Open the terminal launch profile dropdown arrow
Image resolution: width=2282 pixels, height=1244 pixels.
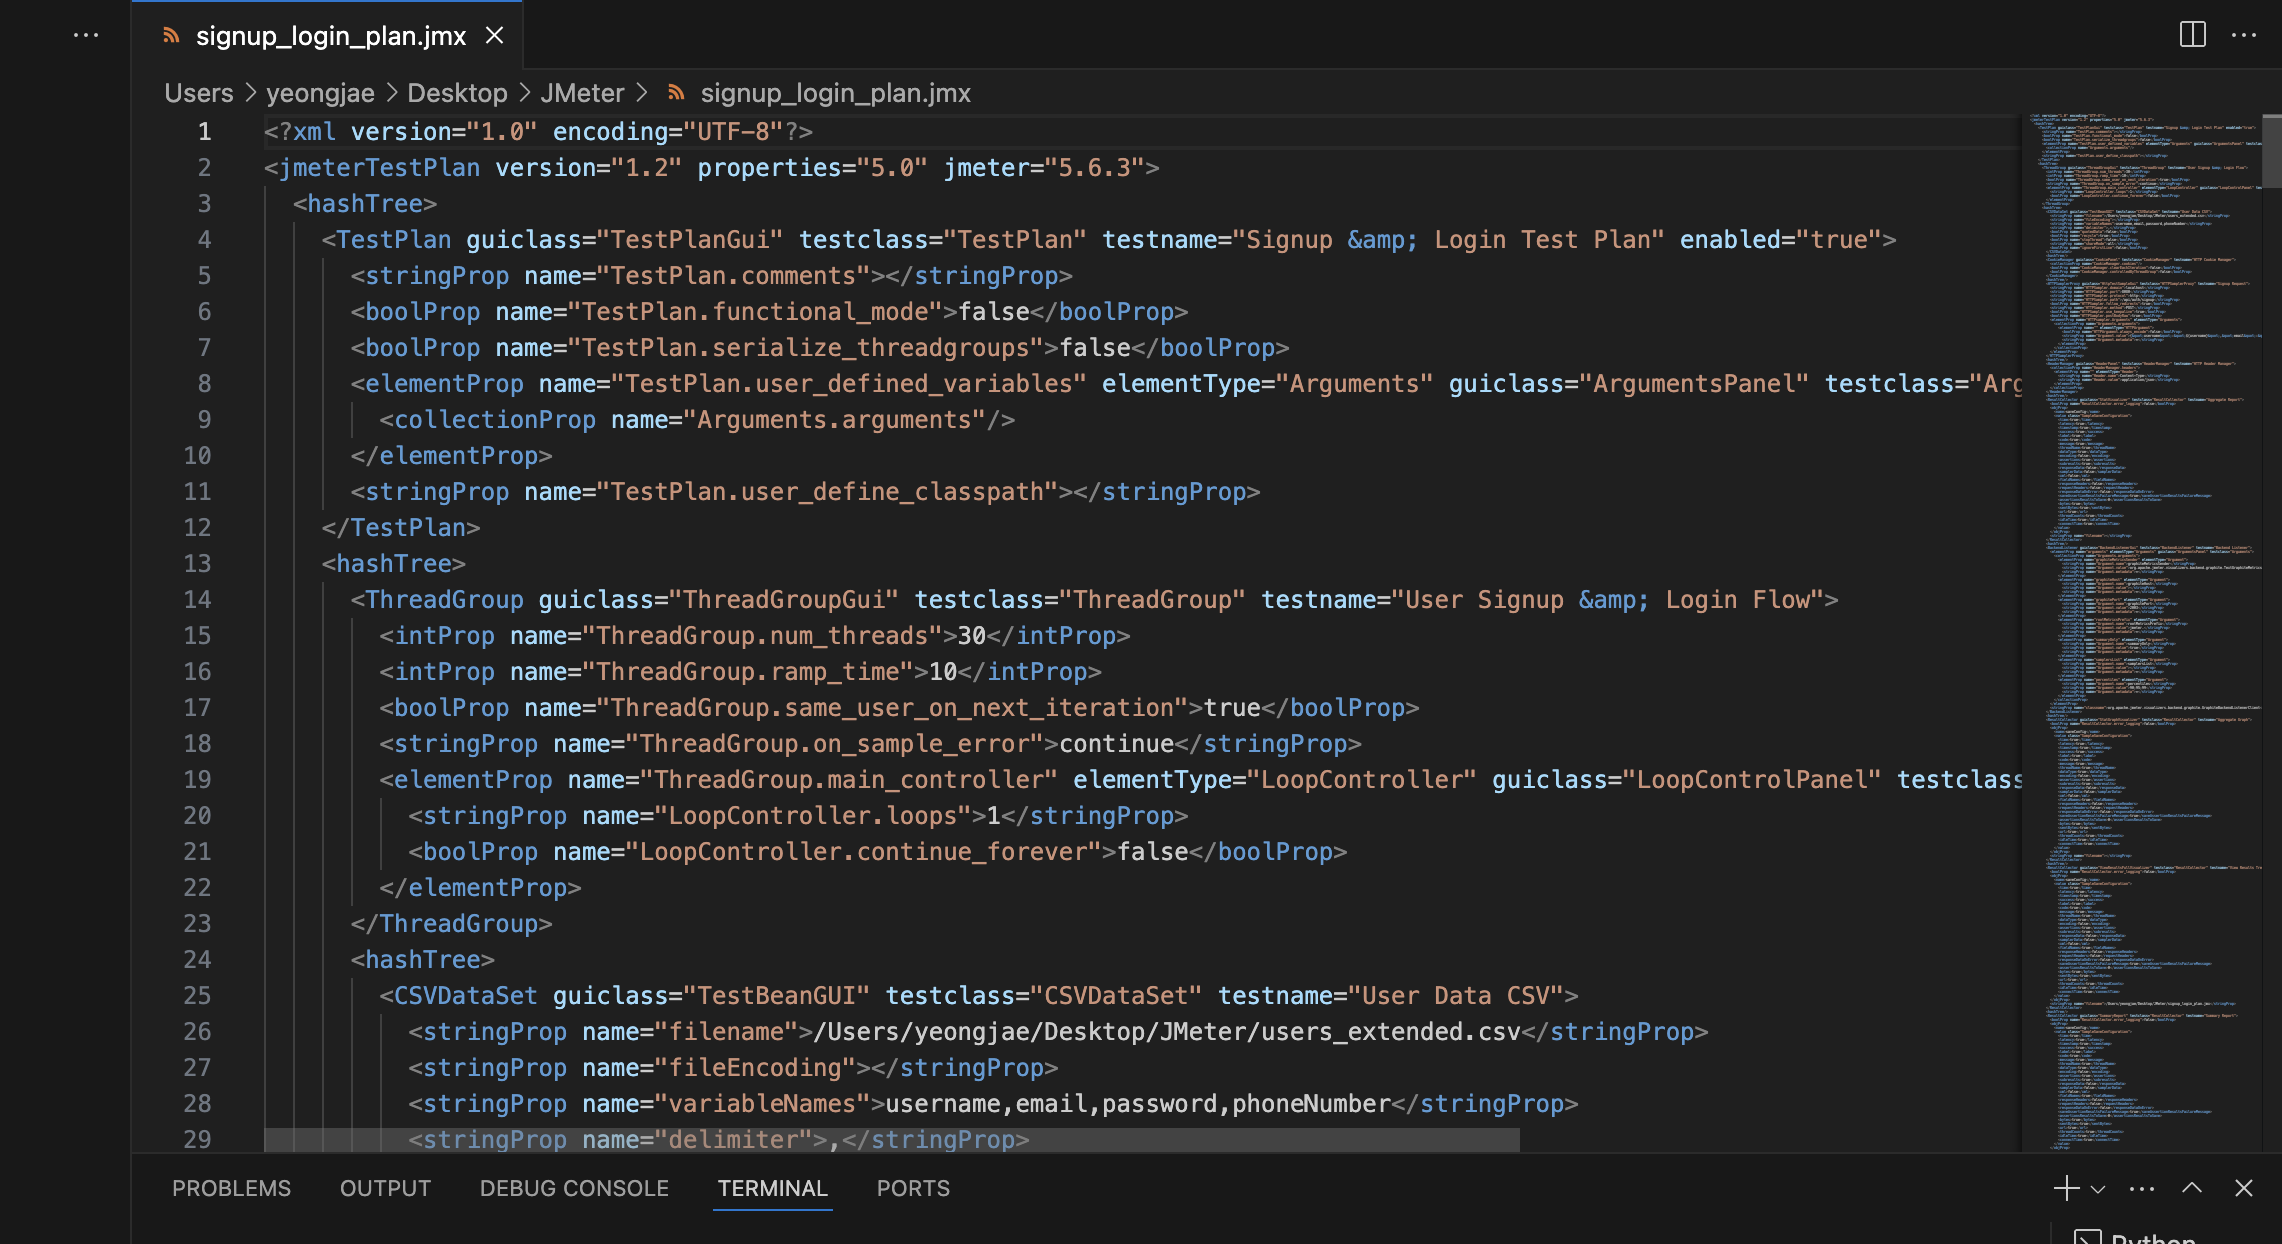click(x=2098, y=1189)
